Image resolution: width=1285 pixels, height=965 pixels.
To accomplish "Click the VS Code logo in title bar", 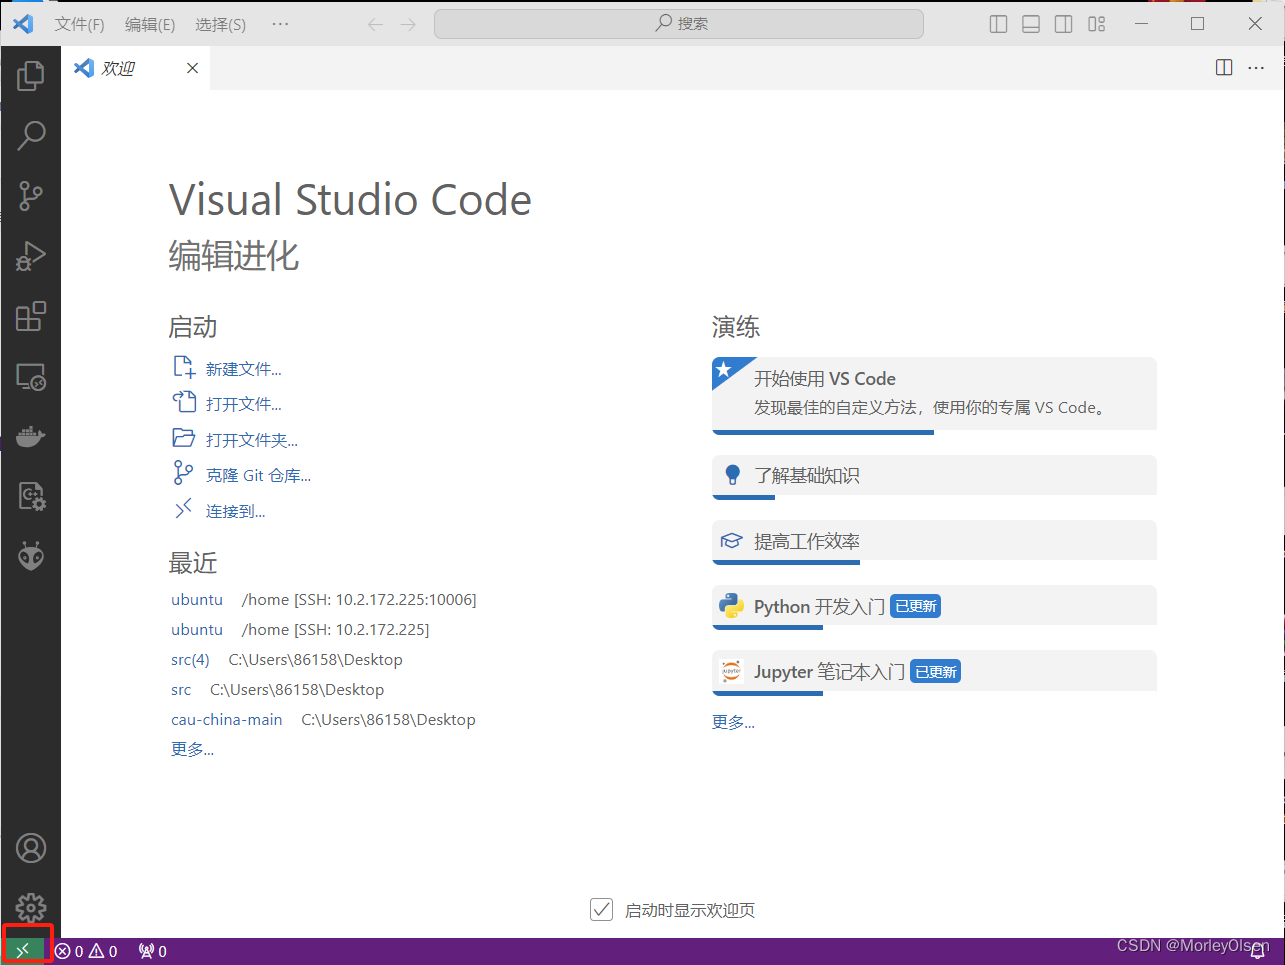I will point(23,23).
